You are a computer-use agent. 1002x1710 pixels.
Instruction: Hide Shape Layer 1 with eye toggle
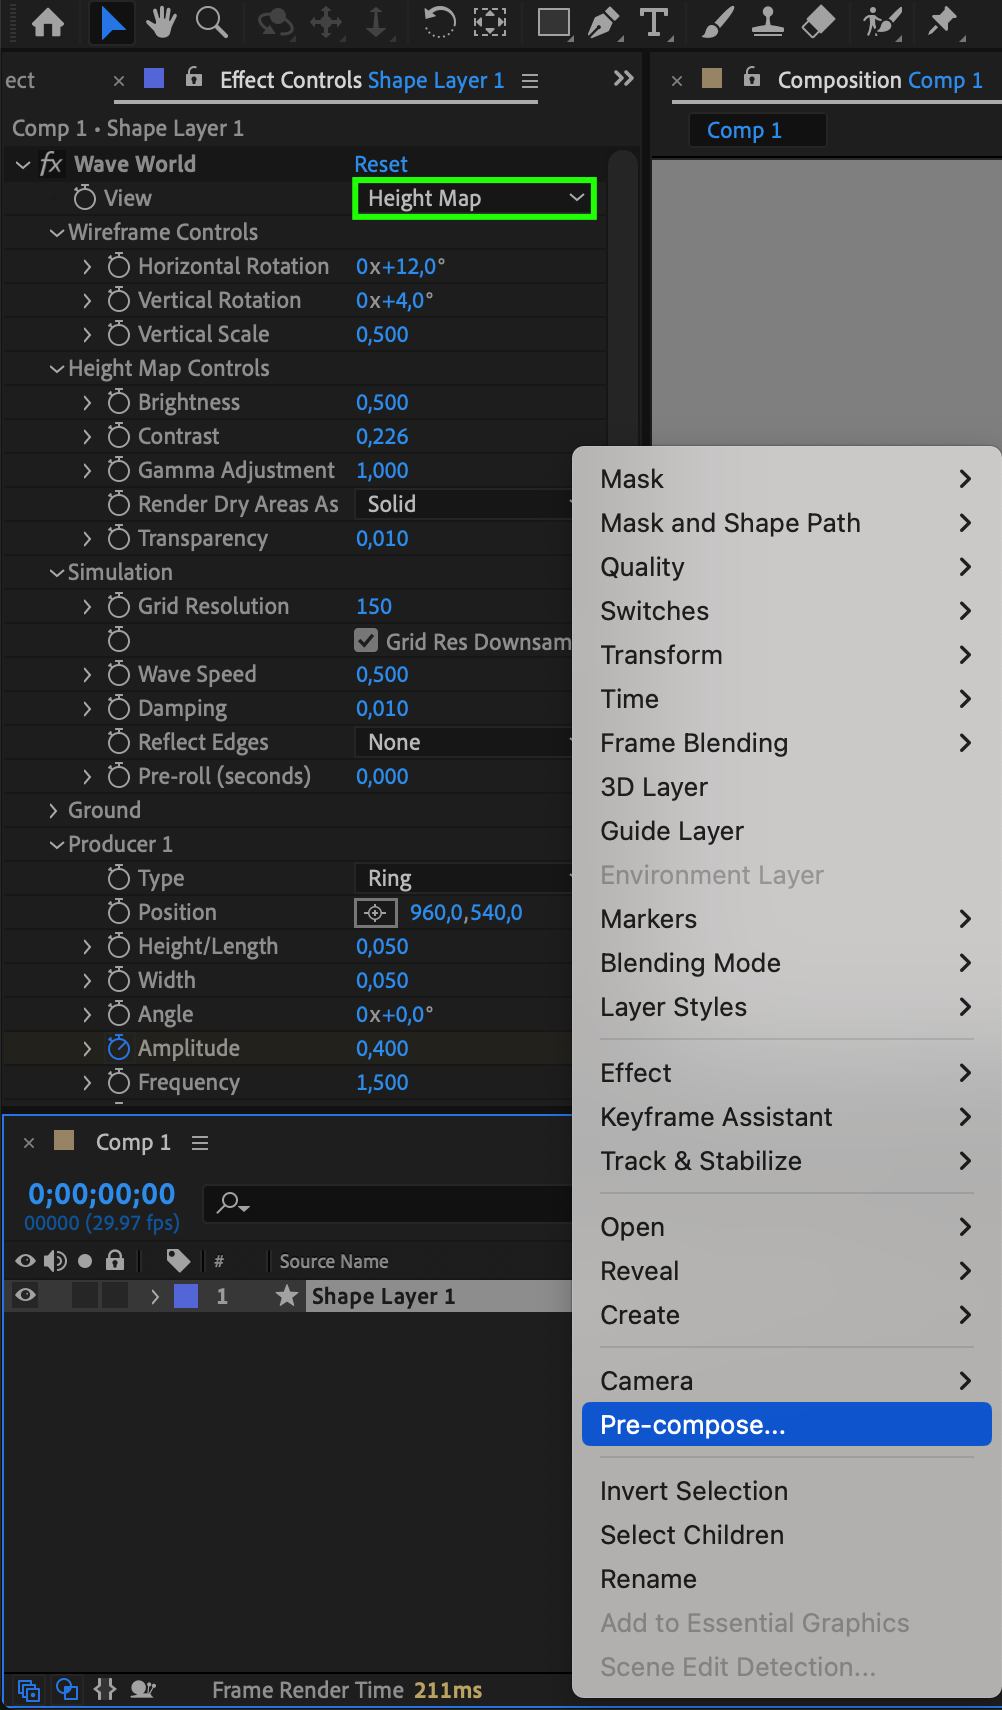coord(26,1296)
